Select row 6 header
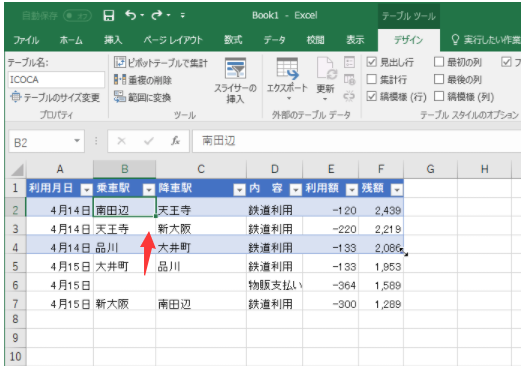The height and width of the screenshot is (366, 521). coord(15,285)
